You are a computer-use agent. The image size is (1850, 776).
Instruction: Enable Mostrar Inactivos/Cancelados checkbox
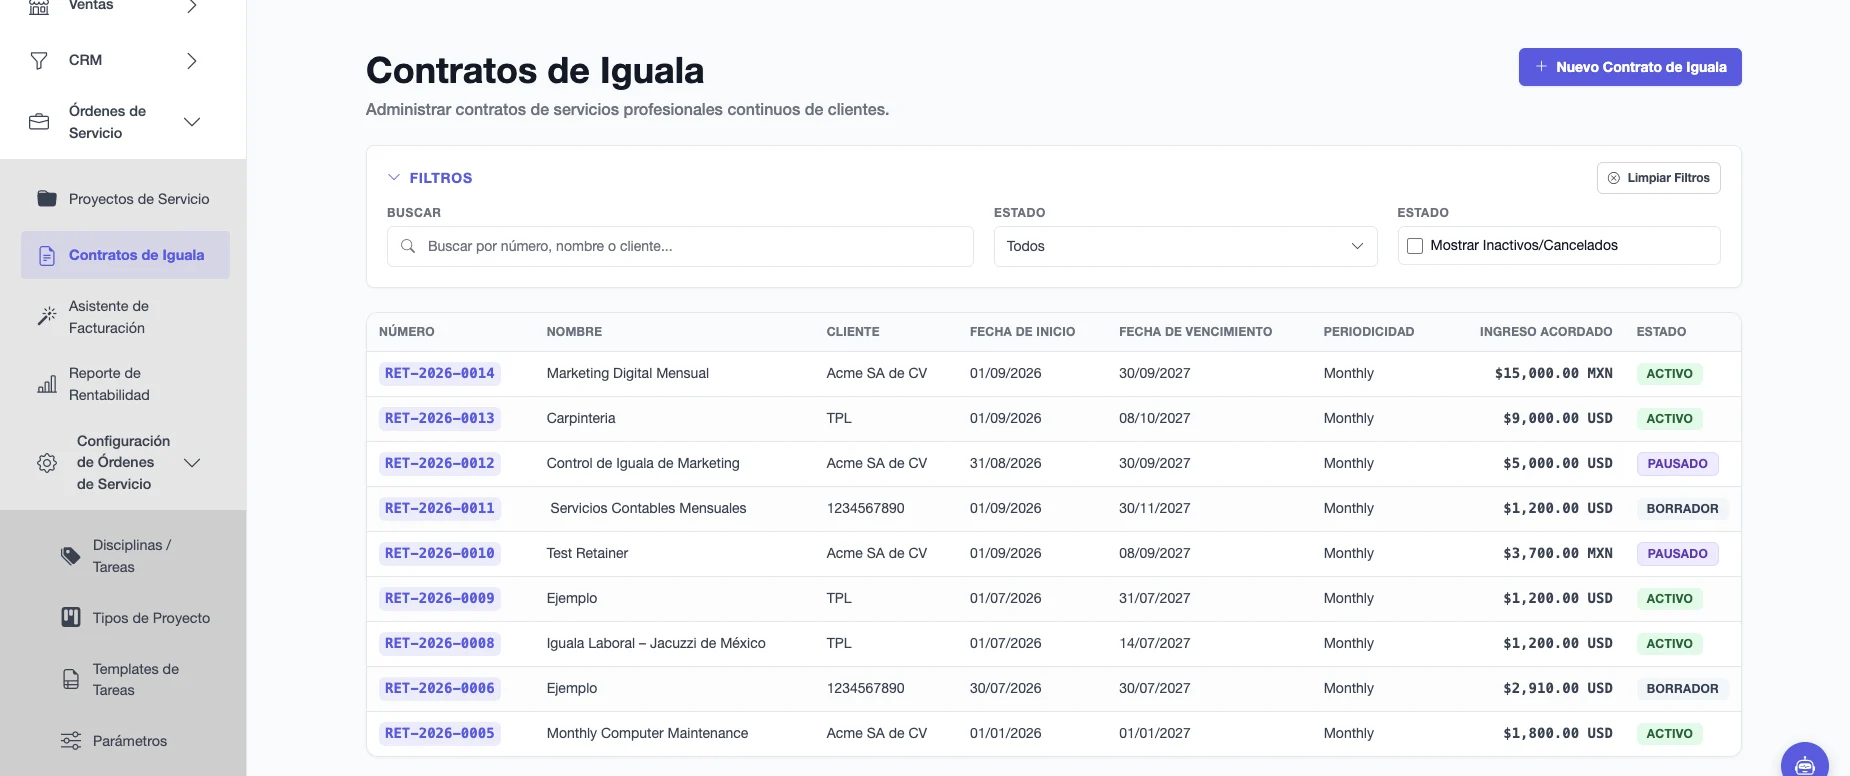coord(1415,246)
